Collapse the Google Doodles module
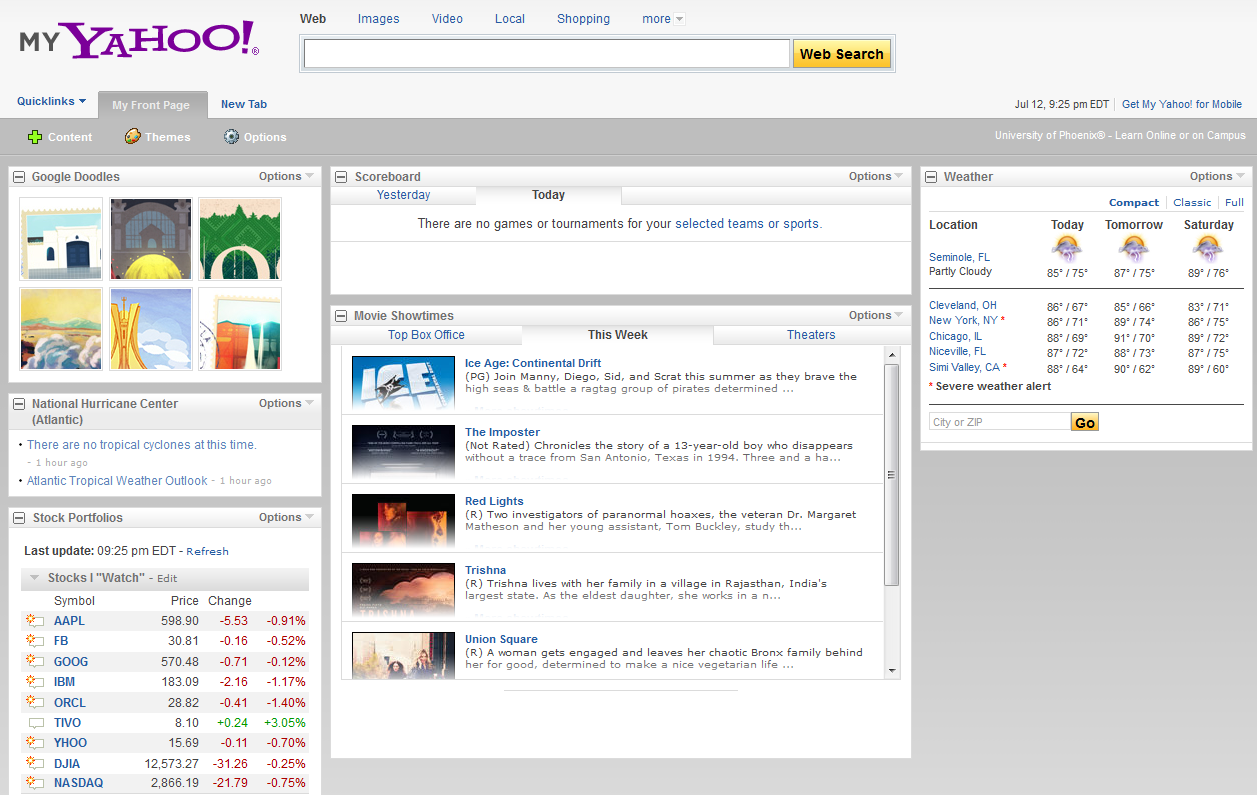 [19, 177]
